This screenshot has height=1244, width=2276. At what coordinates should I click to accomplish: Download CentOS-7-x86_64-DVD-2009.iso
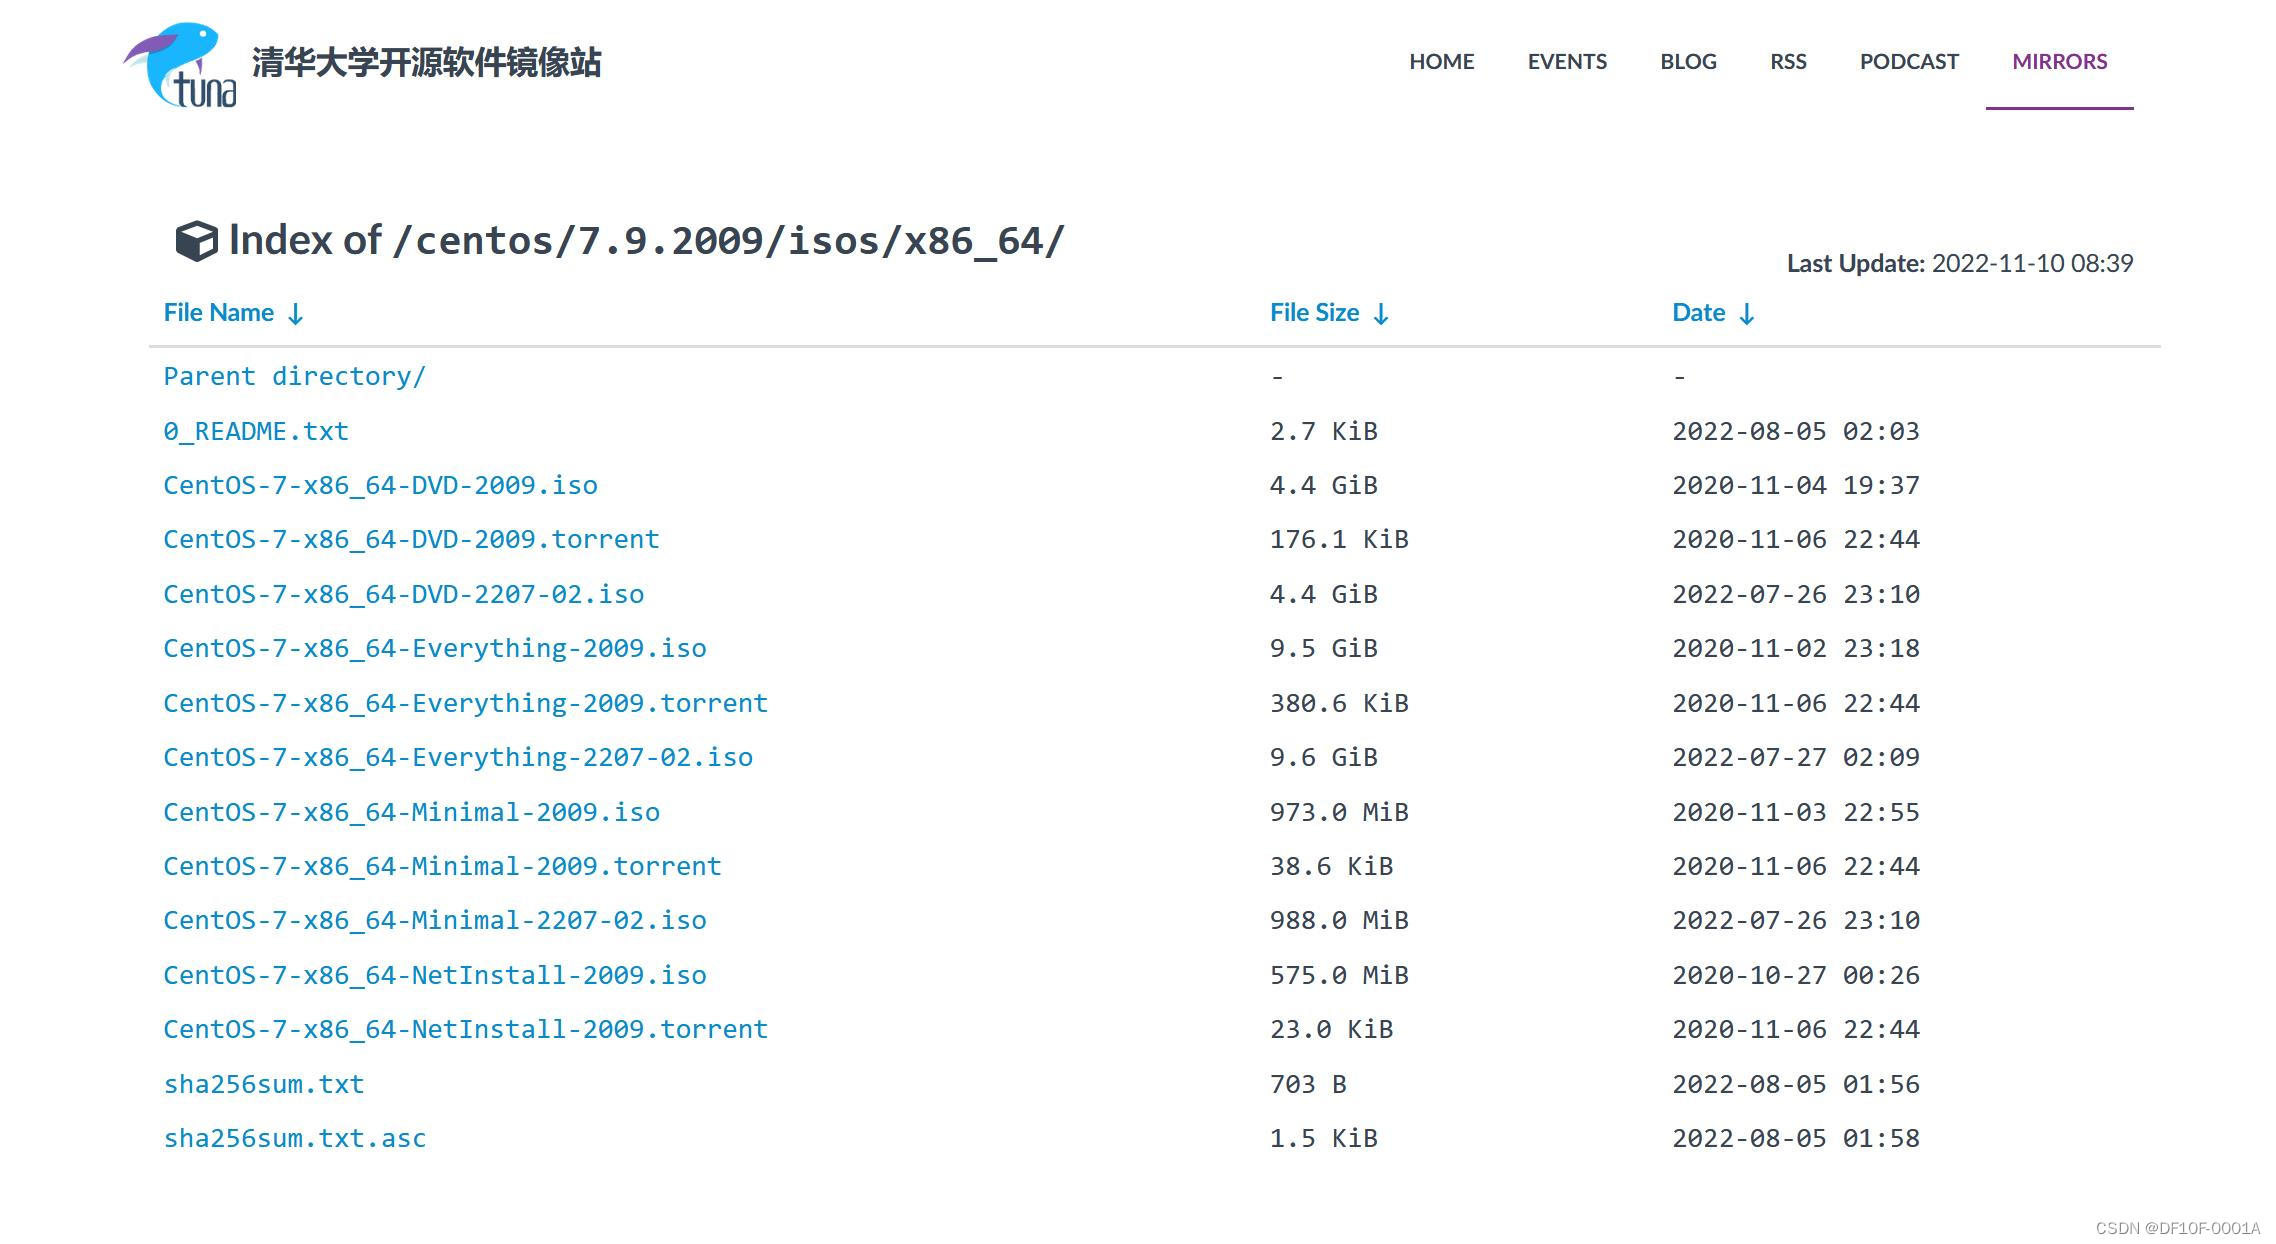coord(381,485)
